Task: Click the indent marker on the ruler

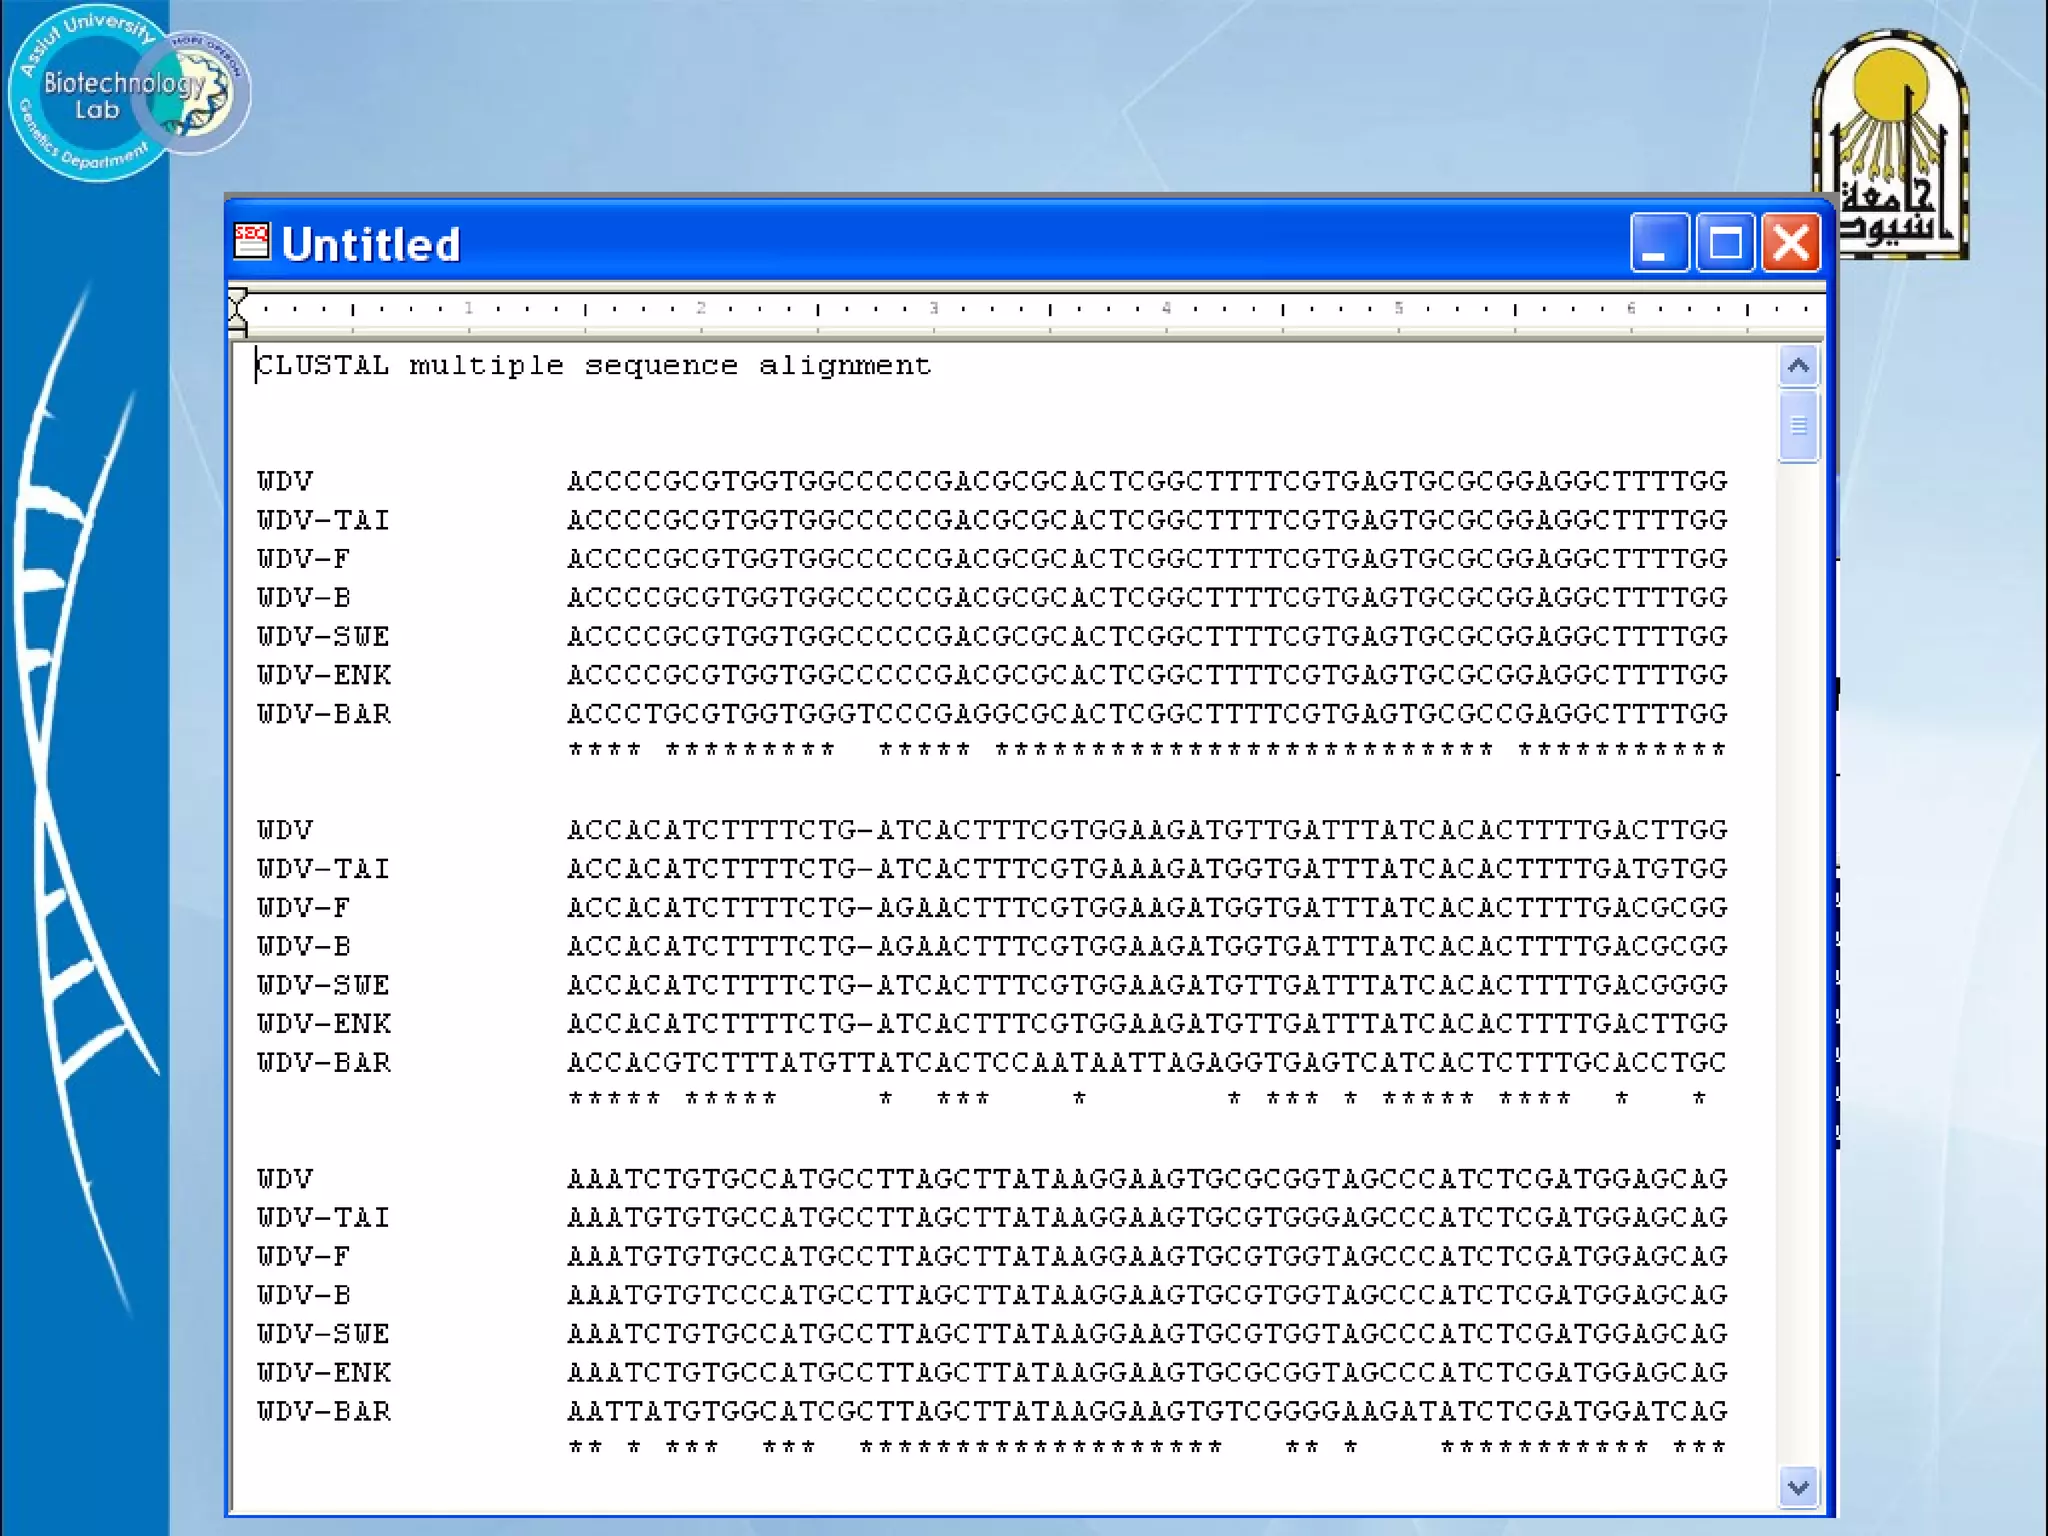Action: [x=238, y=309]
